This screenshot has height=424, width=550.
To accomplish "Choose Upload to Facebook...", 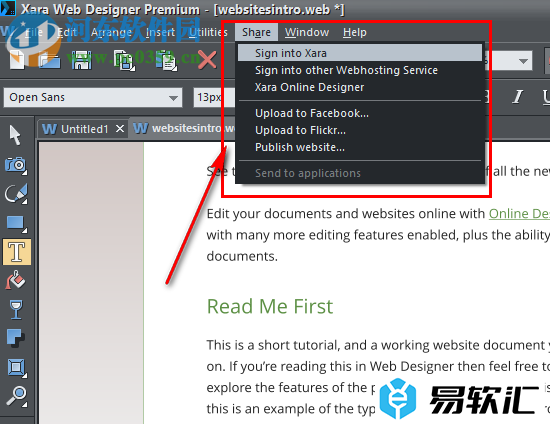I will (x=360, y=113).
